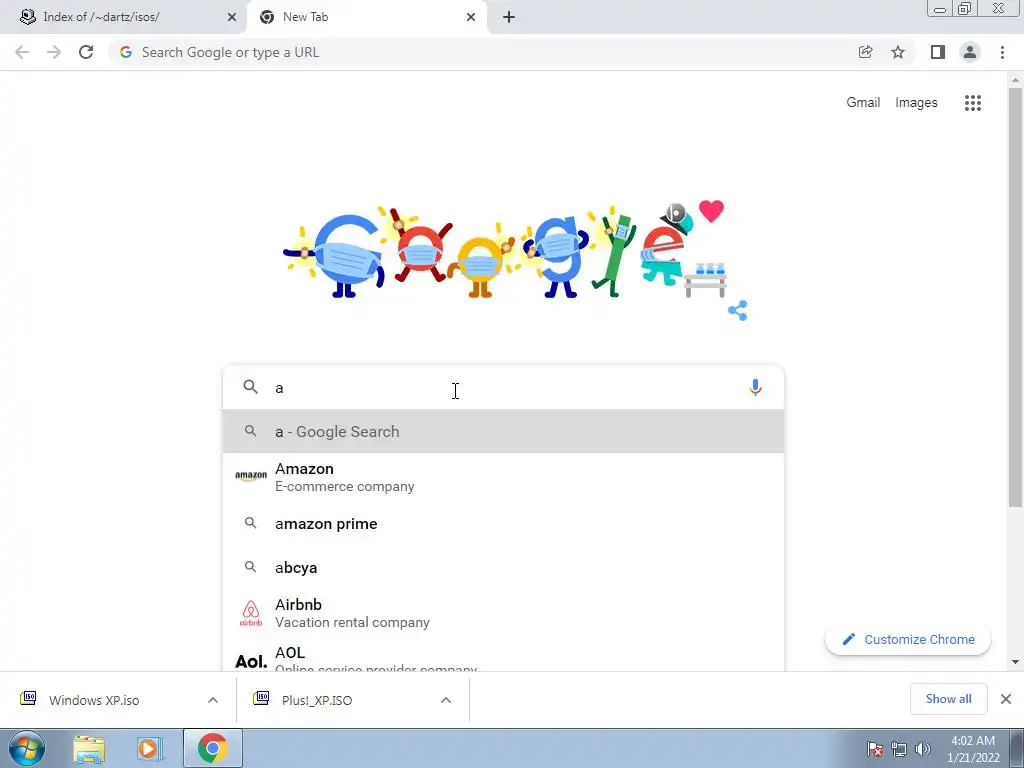Viewport: 1024px width, 768px height.
Task: Click the voice search microphone
Action: click(755, 387)
